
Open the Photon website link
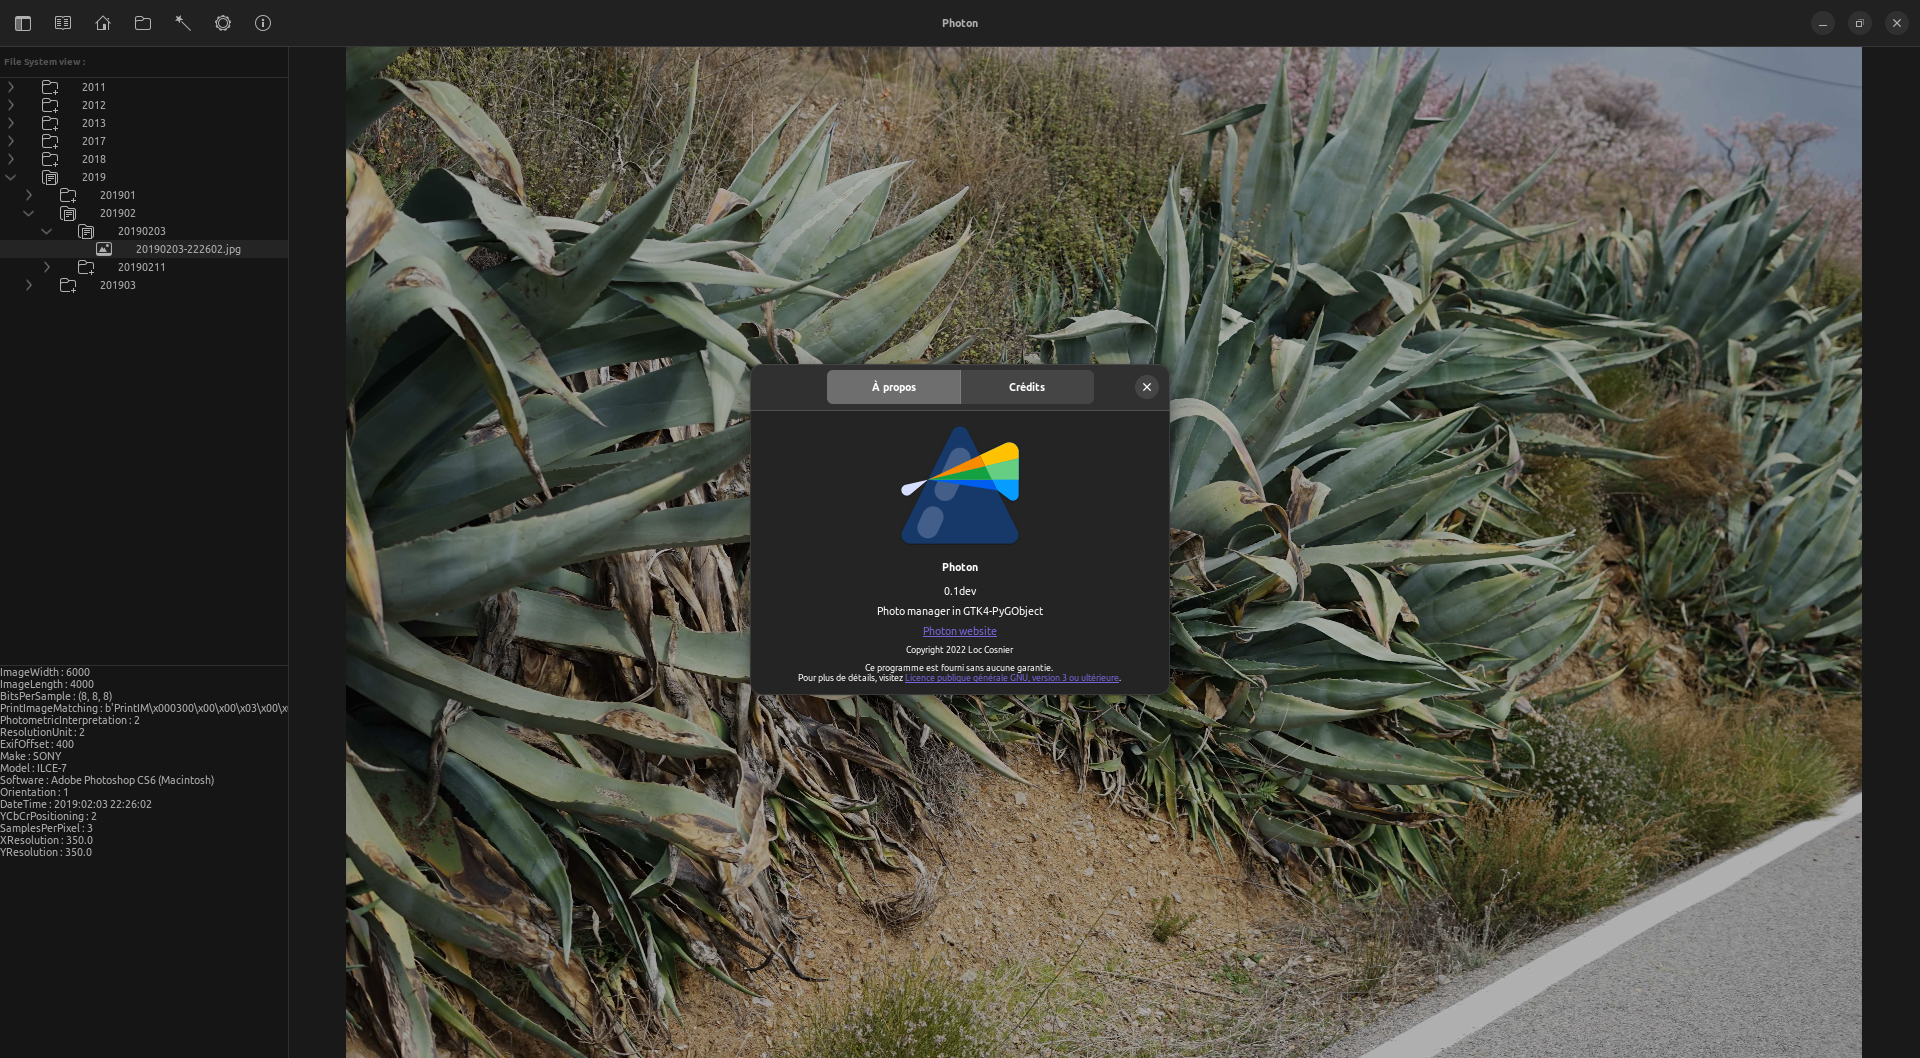(x=959, y=631)
